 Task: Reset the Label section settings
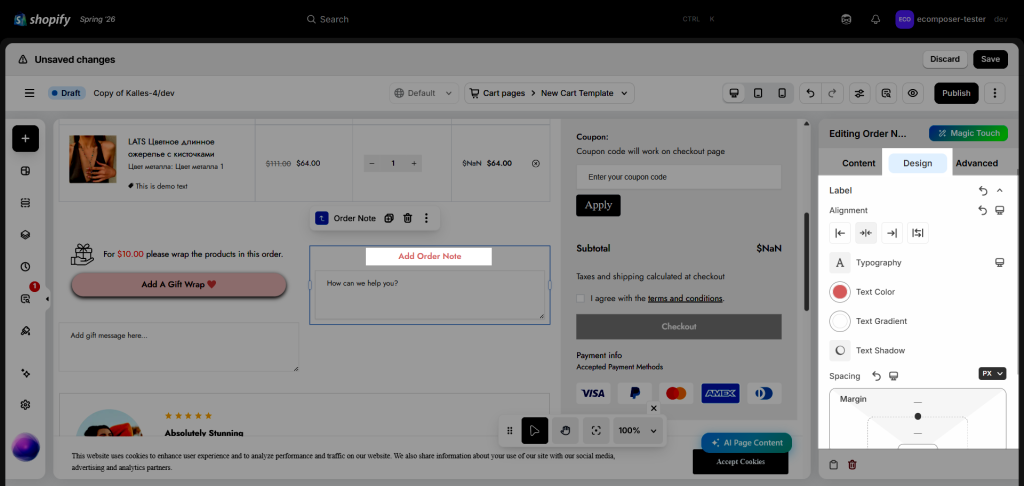tap(983, 191)
